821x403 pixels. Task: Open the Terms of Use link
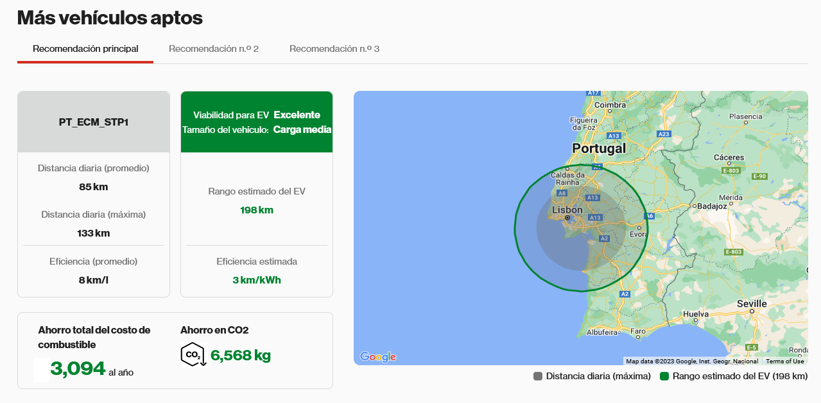(784, 361)
